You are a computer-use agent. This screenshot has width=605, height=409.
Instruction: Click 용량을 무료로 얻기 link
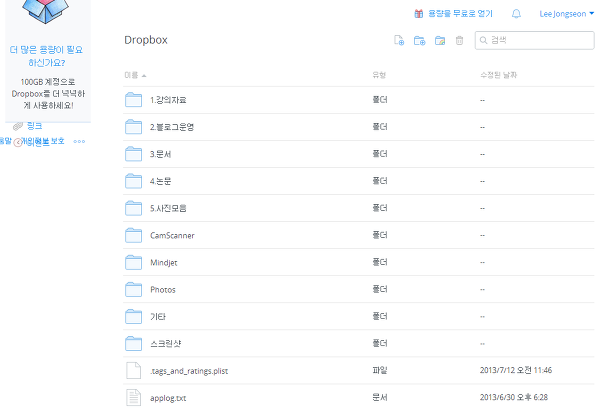pos(460,14)
